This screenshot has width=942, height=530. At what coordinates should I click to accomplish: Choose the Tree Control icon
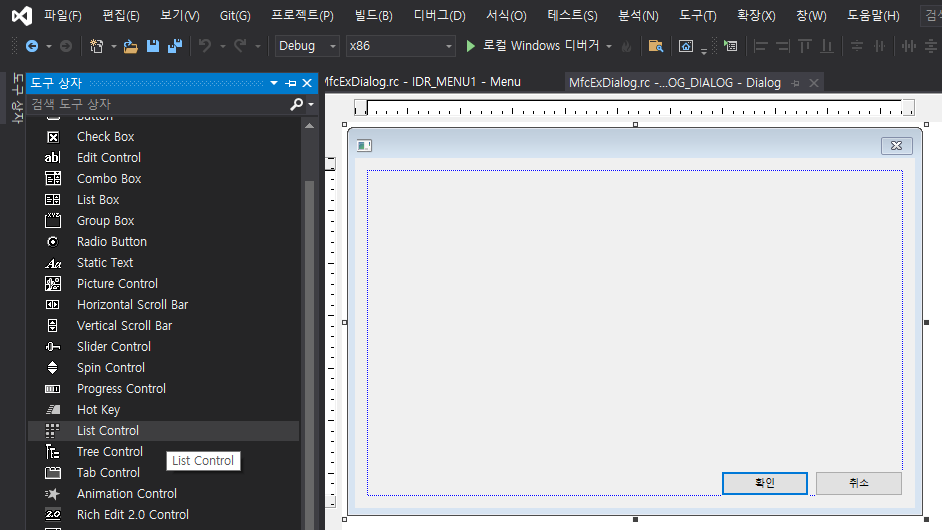pos(53,451)
